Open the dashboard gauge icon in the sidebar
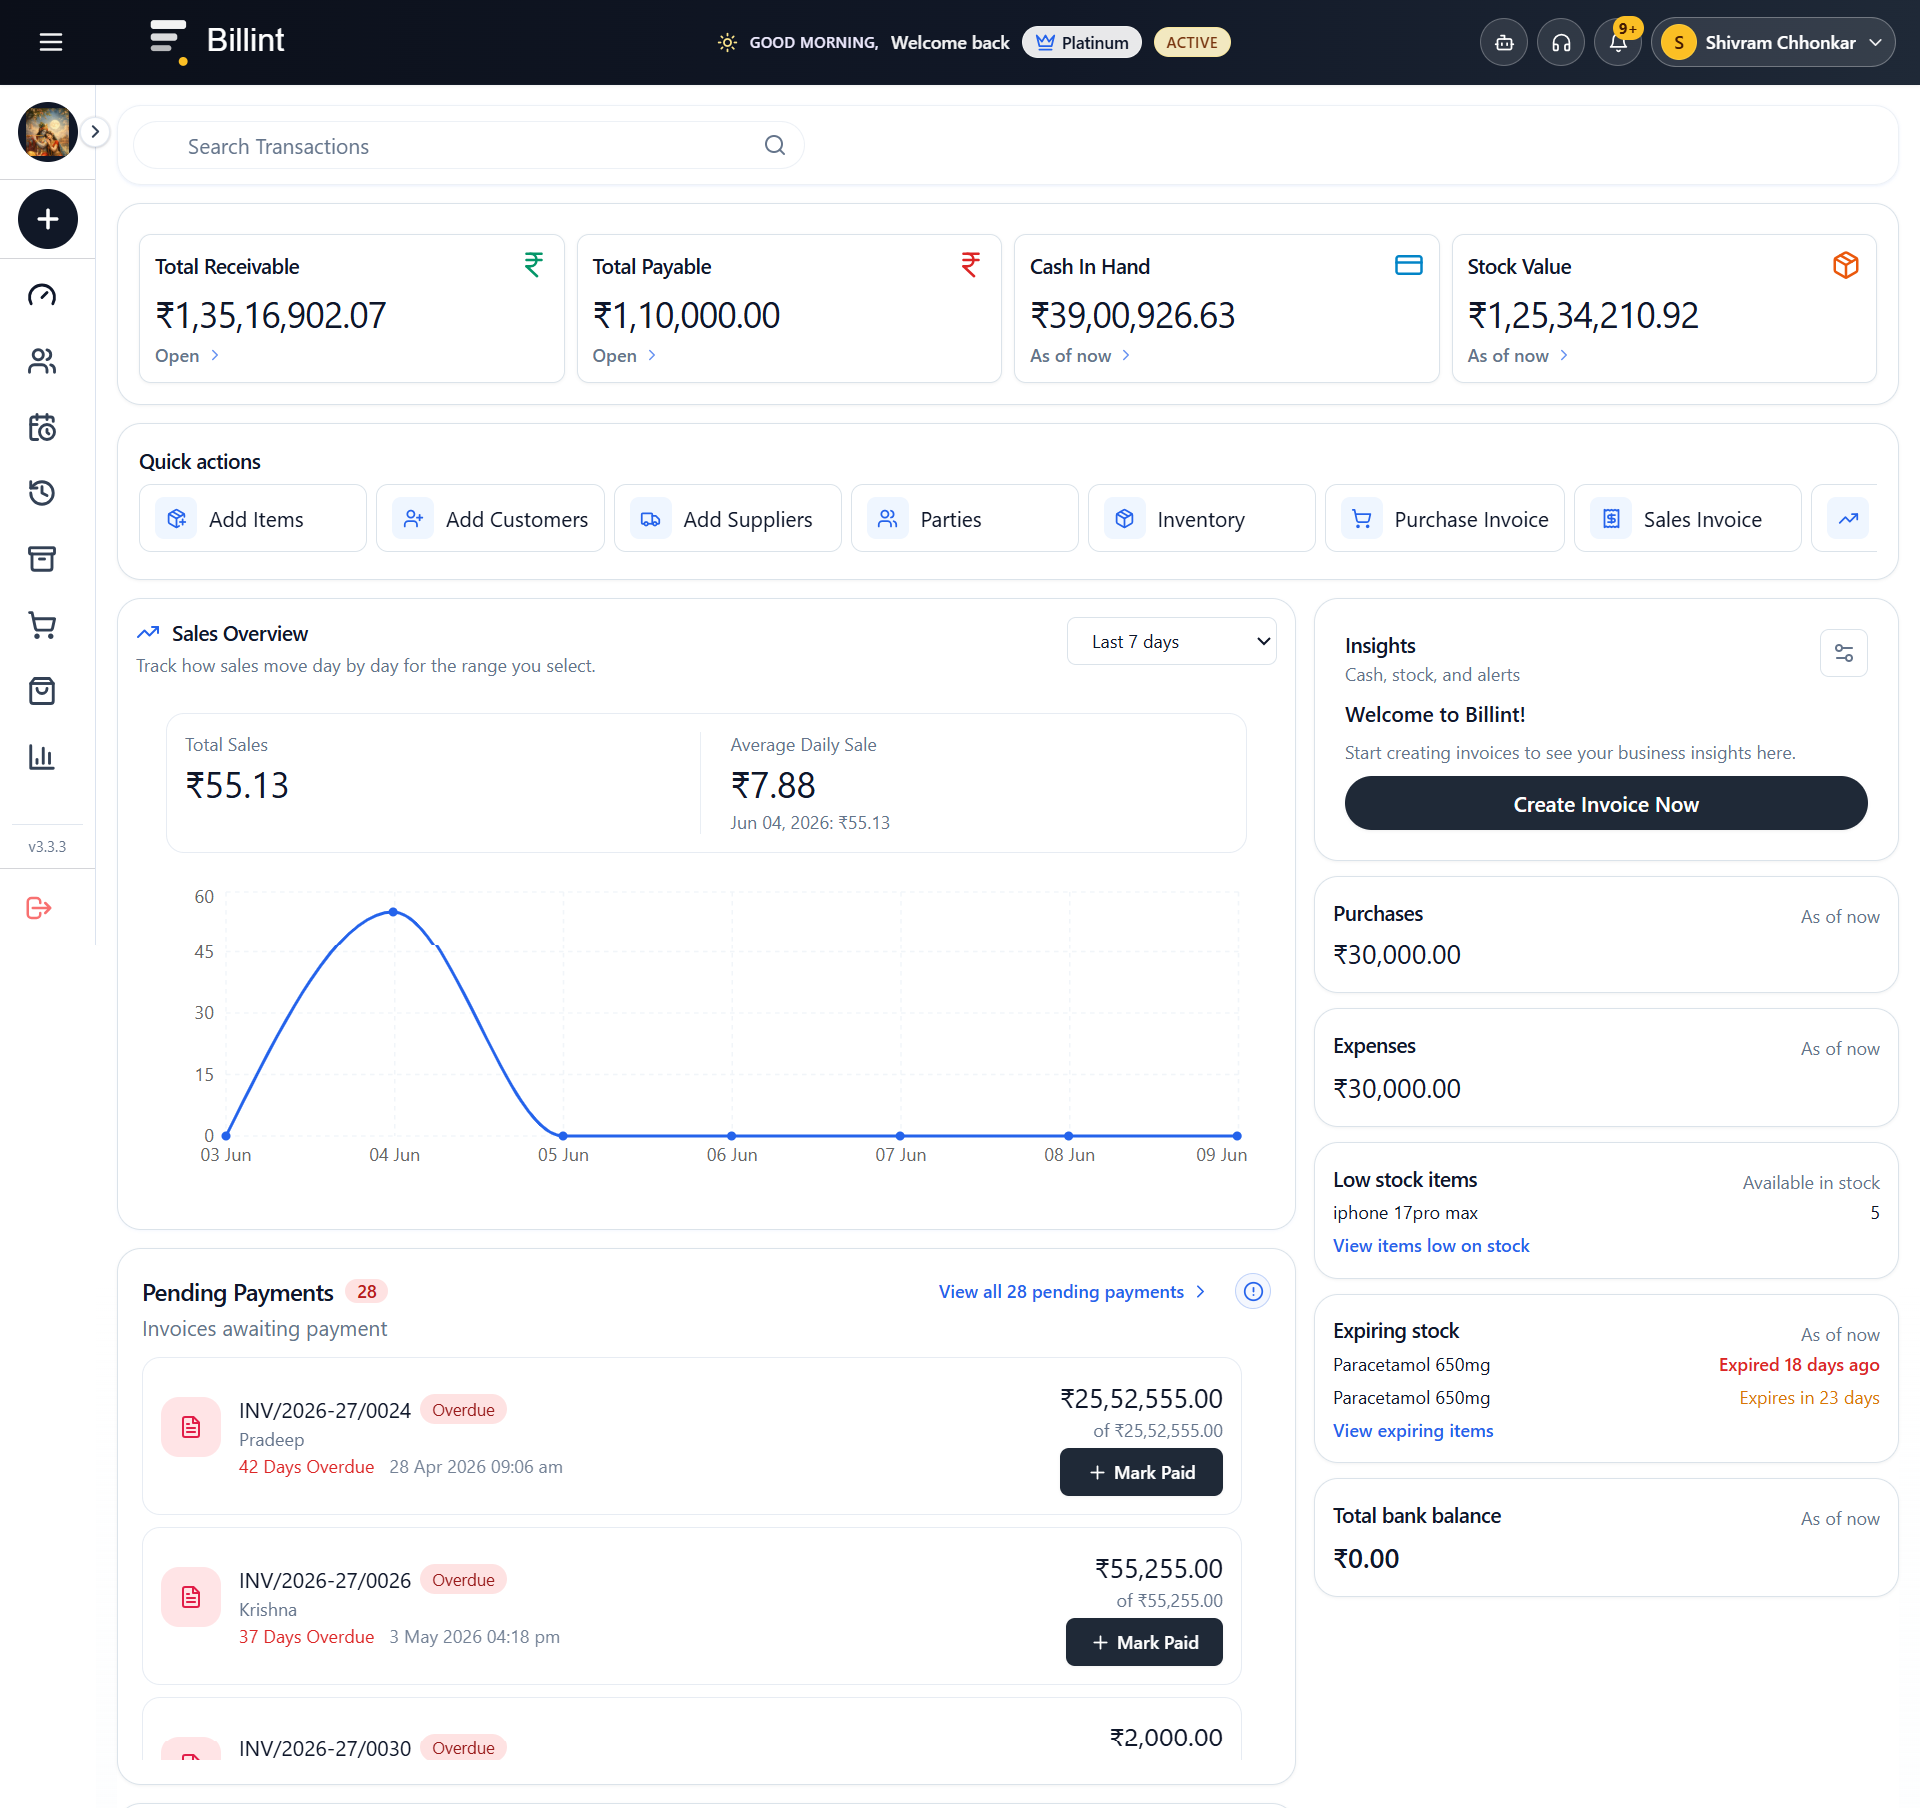Image resolution: width=1920 pixels, height=1808 pixels. (42, 295)
